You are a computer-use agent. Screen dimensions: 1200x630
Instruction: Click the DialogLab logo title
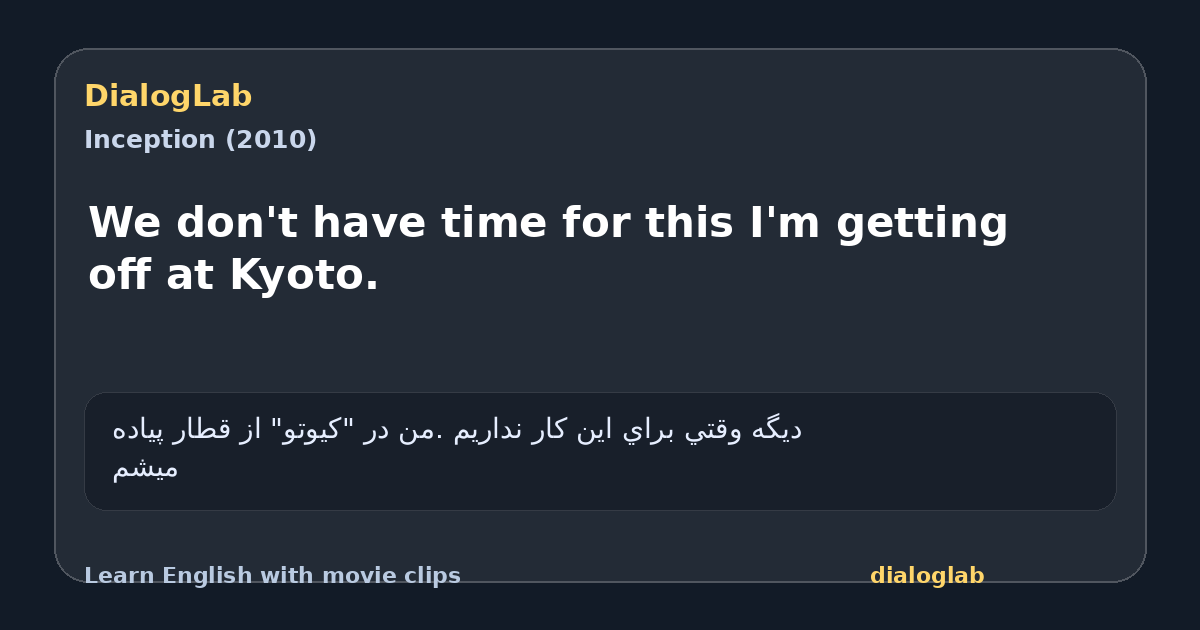coord(168,96)
